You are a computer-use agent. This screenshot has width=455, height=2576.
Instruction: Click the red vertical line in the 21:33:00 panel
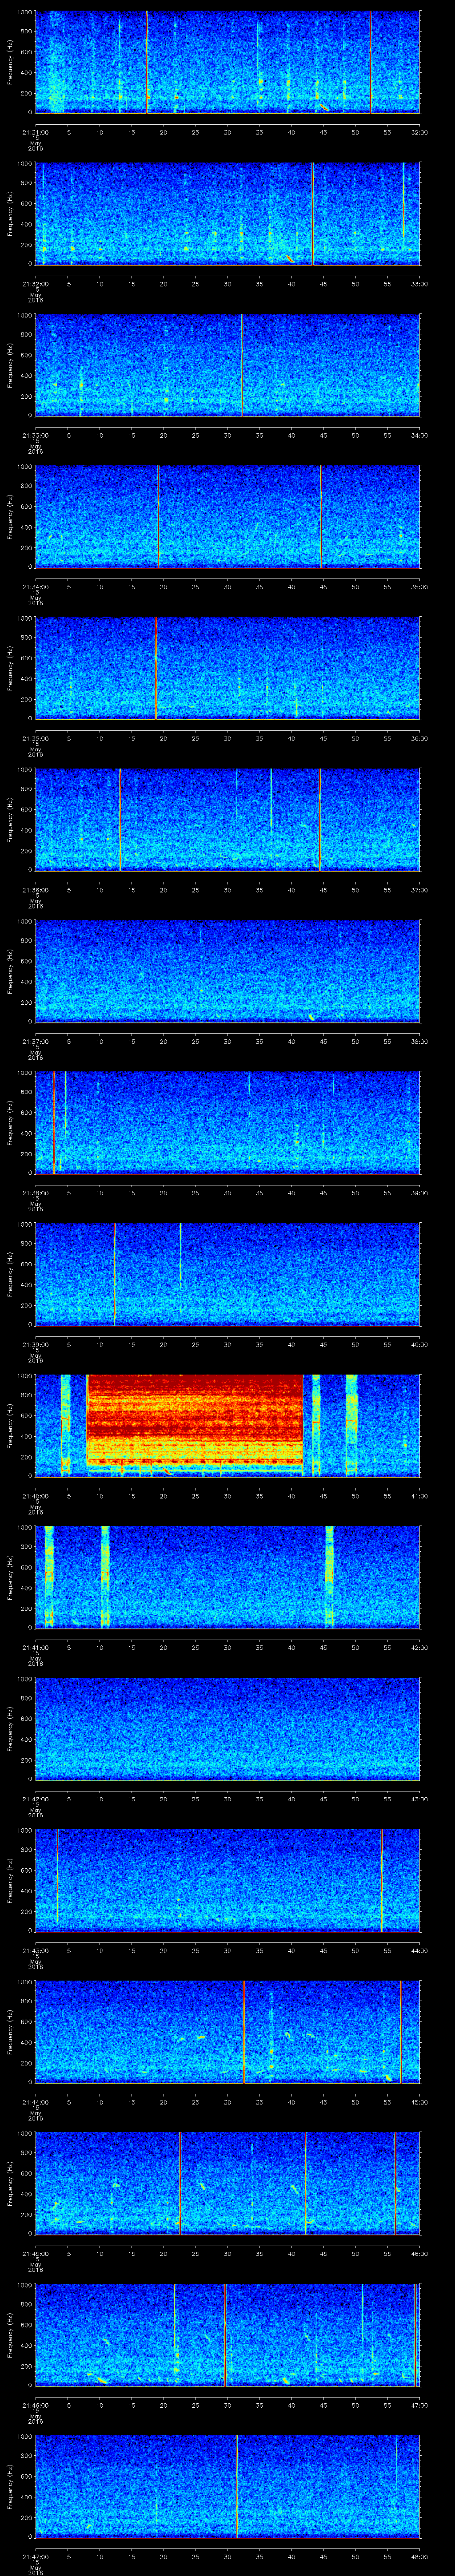(242, 365)
